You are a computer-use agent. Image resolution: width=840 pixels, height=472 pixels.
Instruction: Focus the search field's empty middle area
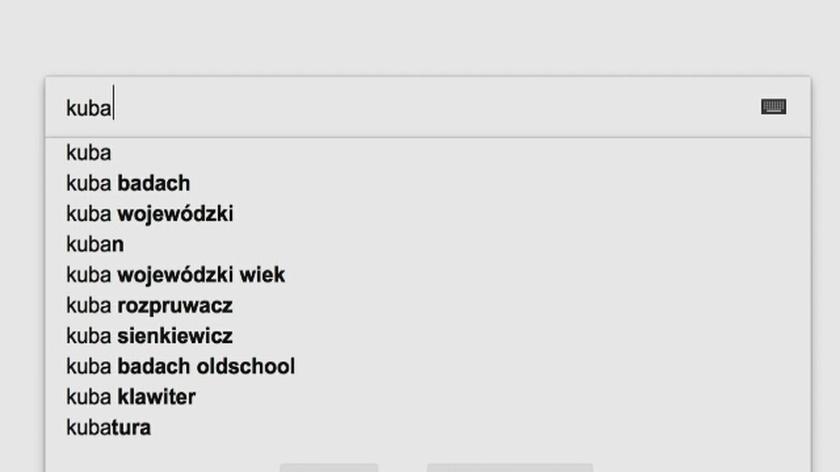pos(430,107)
